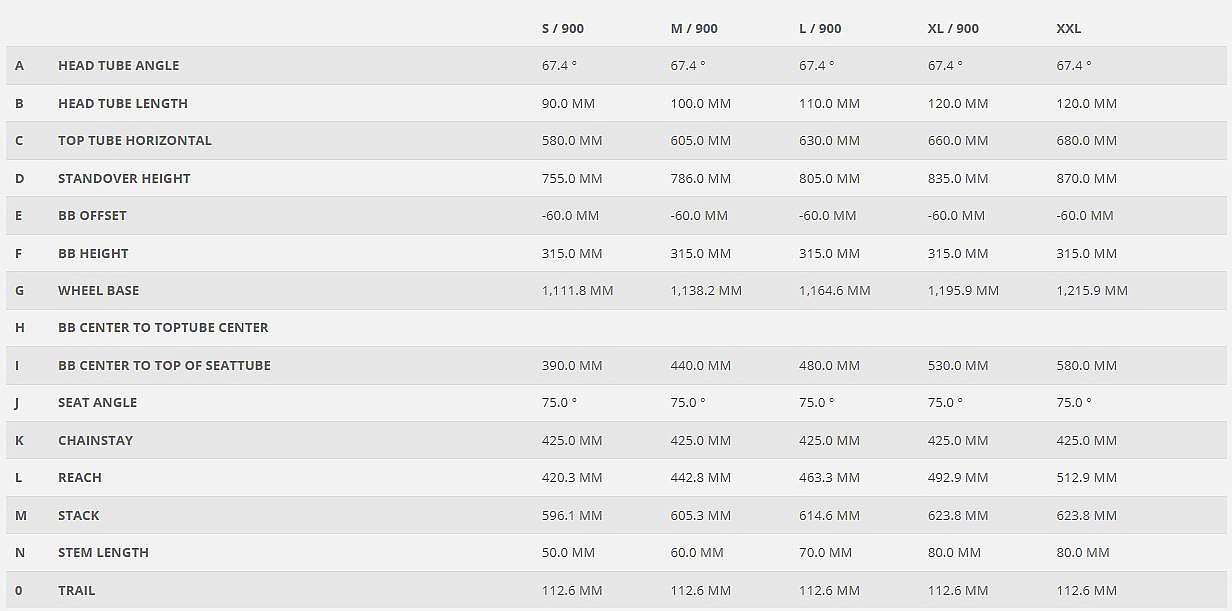The height and width of the screenshot is (611, 1232).
Task: Select the XL / 900 column header
Action: pos(953,28)
